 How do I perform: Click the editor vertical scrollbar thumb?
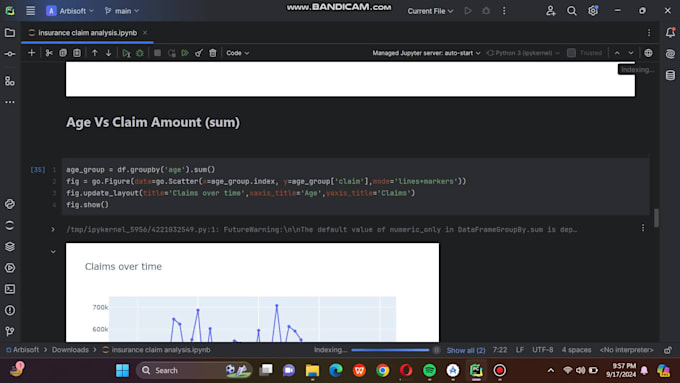point(657,218)
